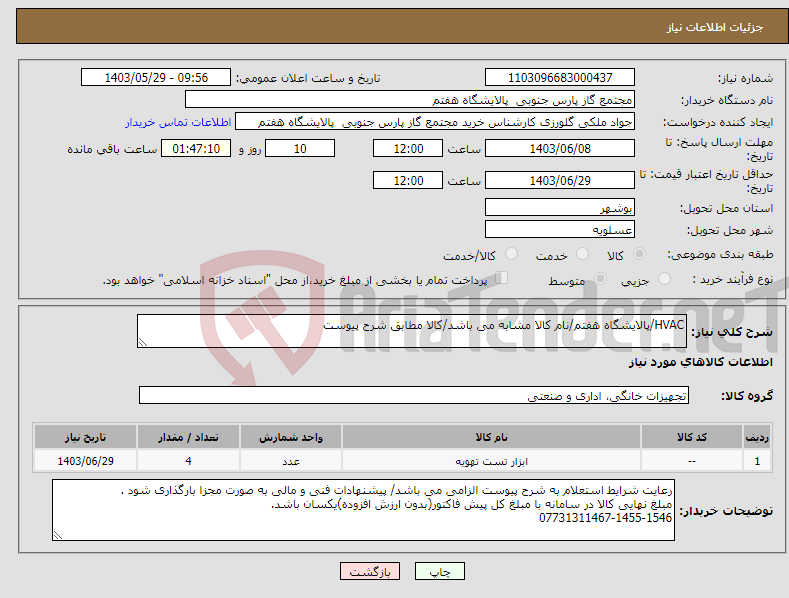Click the عسلویه delivery city field
The image size is (789, 598).
[560, 230]
